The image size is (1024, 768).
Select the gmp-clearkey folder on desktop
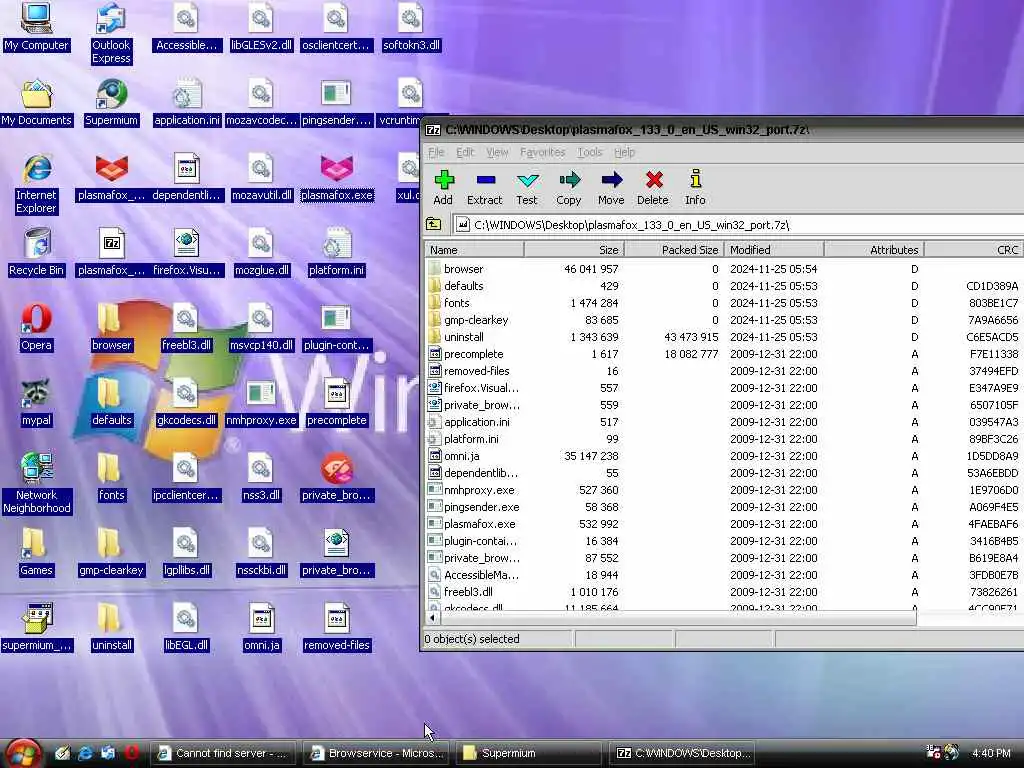click(x=111, y=552)
